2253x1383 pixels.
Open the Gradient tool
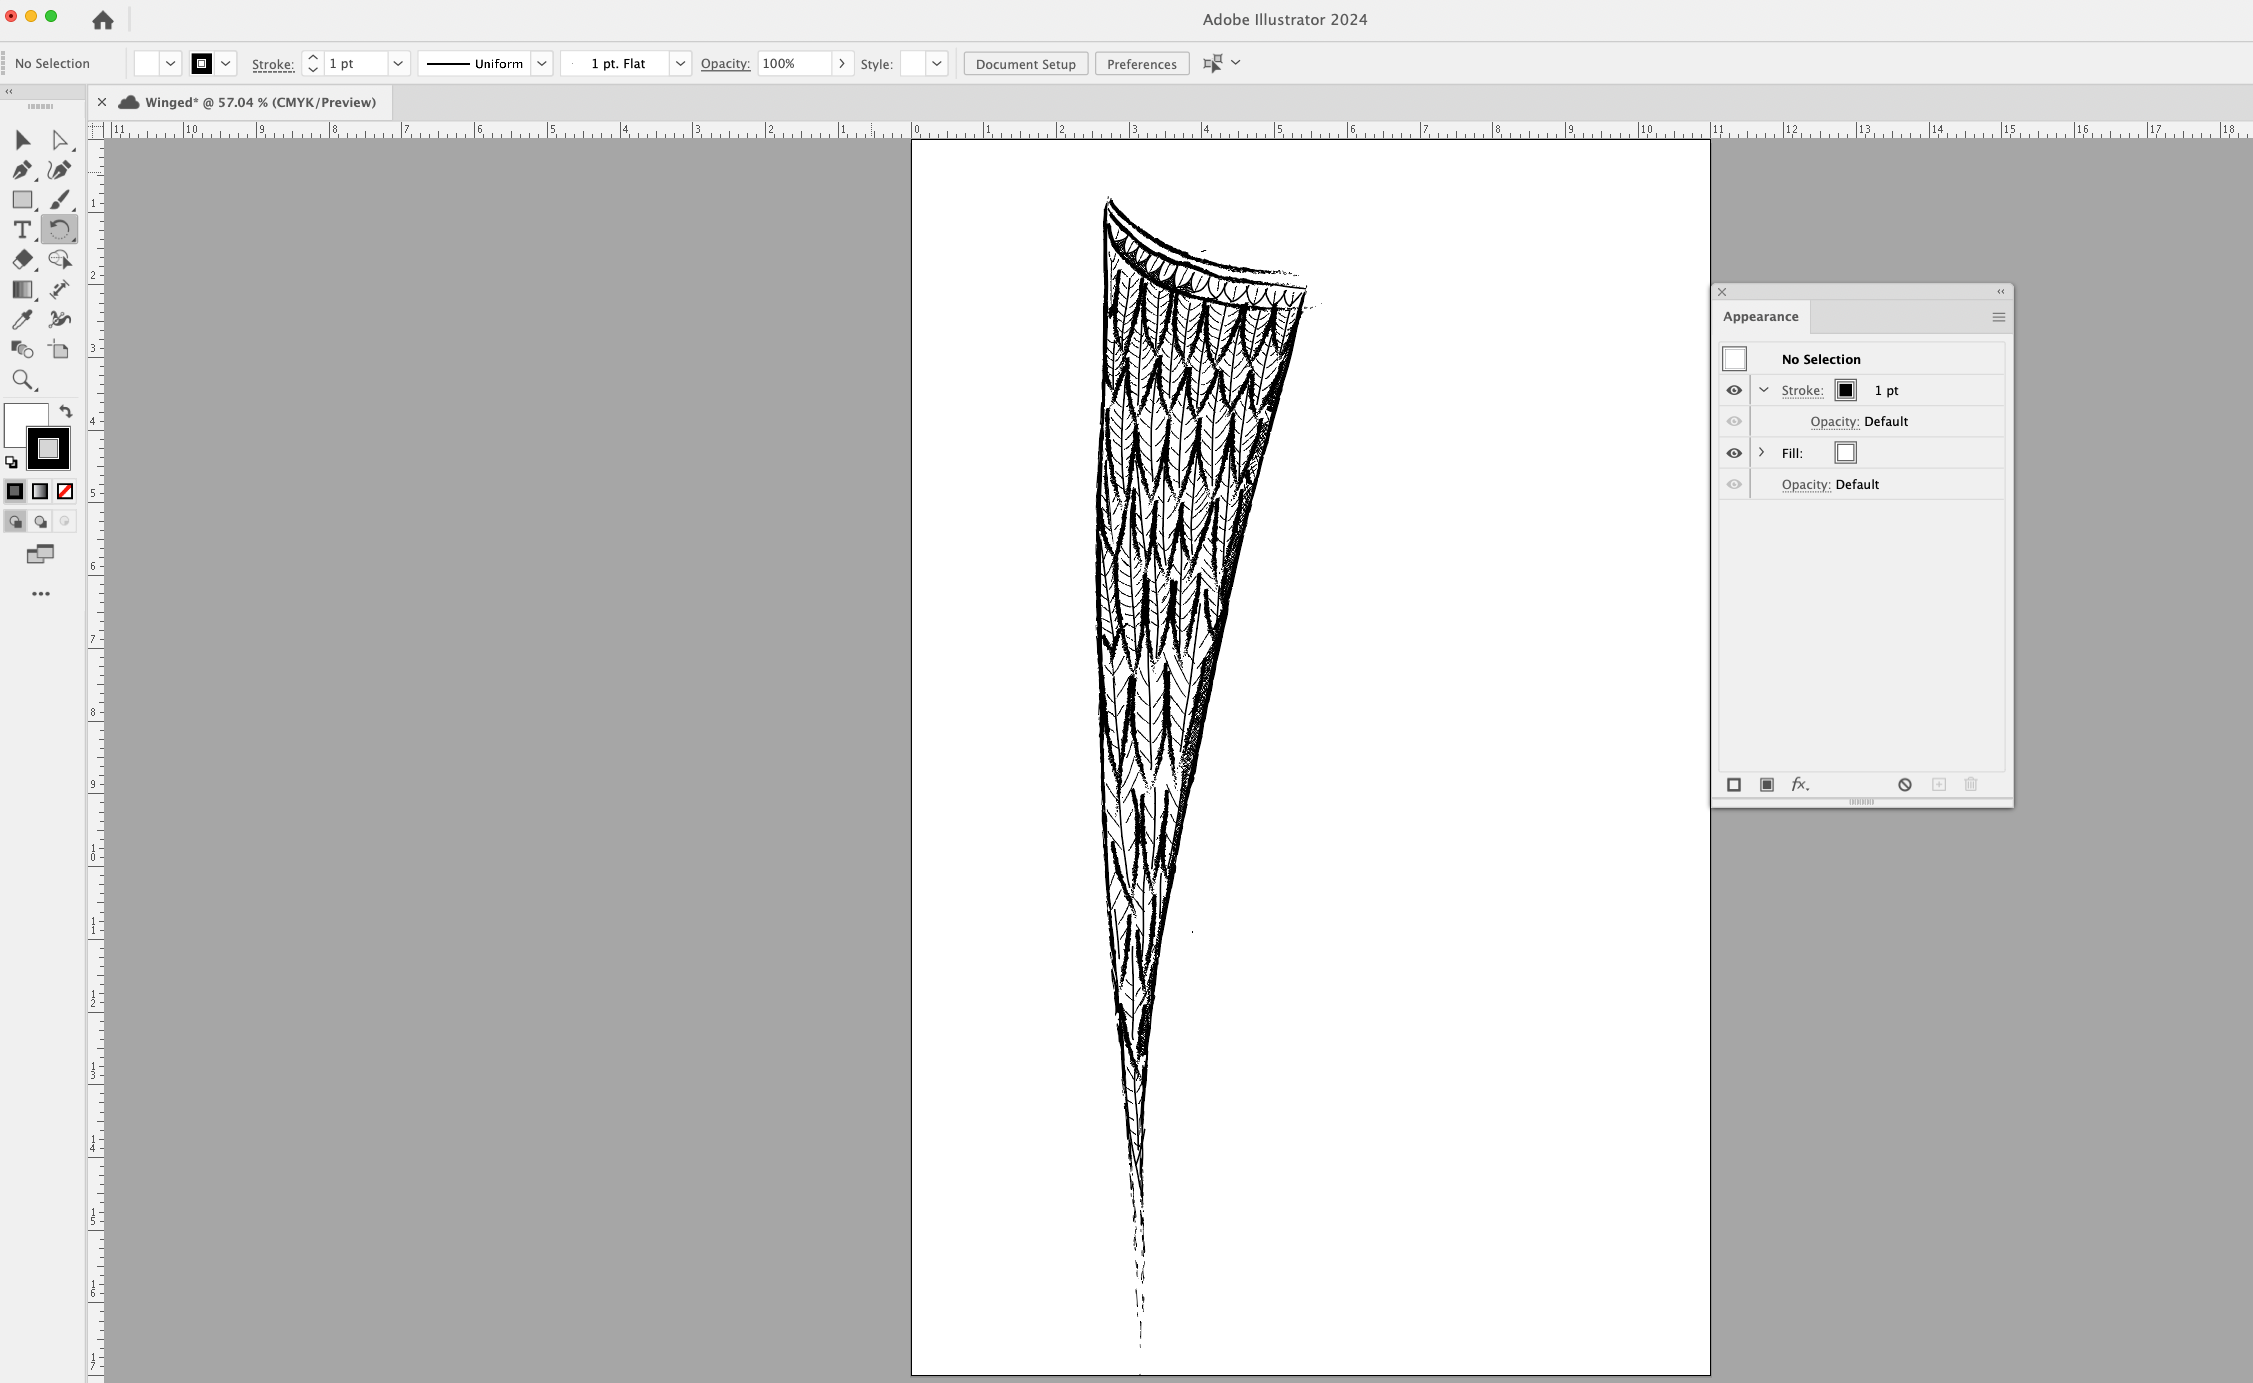coord(23,289)
